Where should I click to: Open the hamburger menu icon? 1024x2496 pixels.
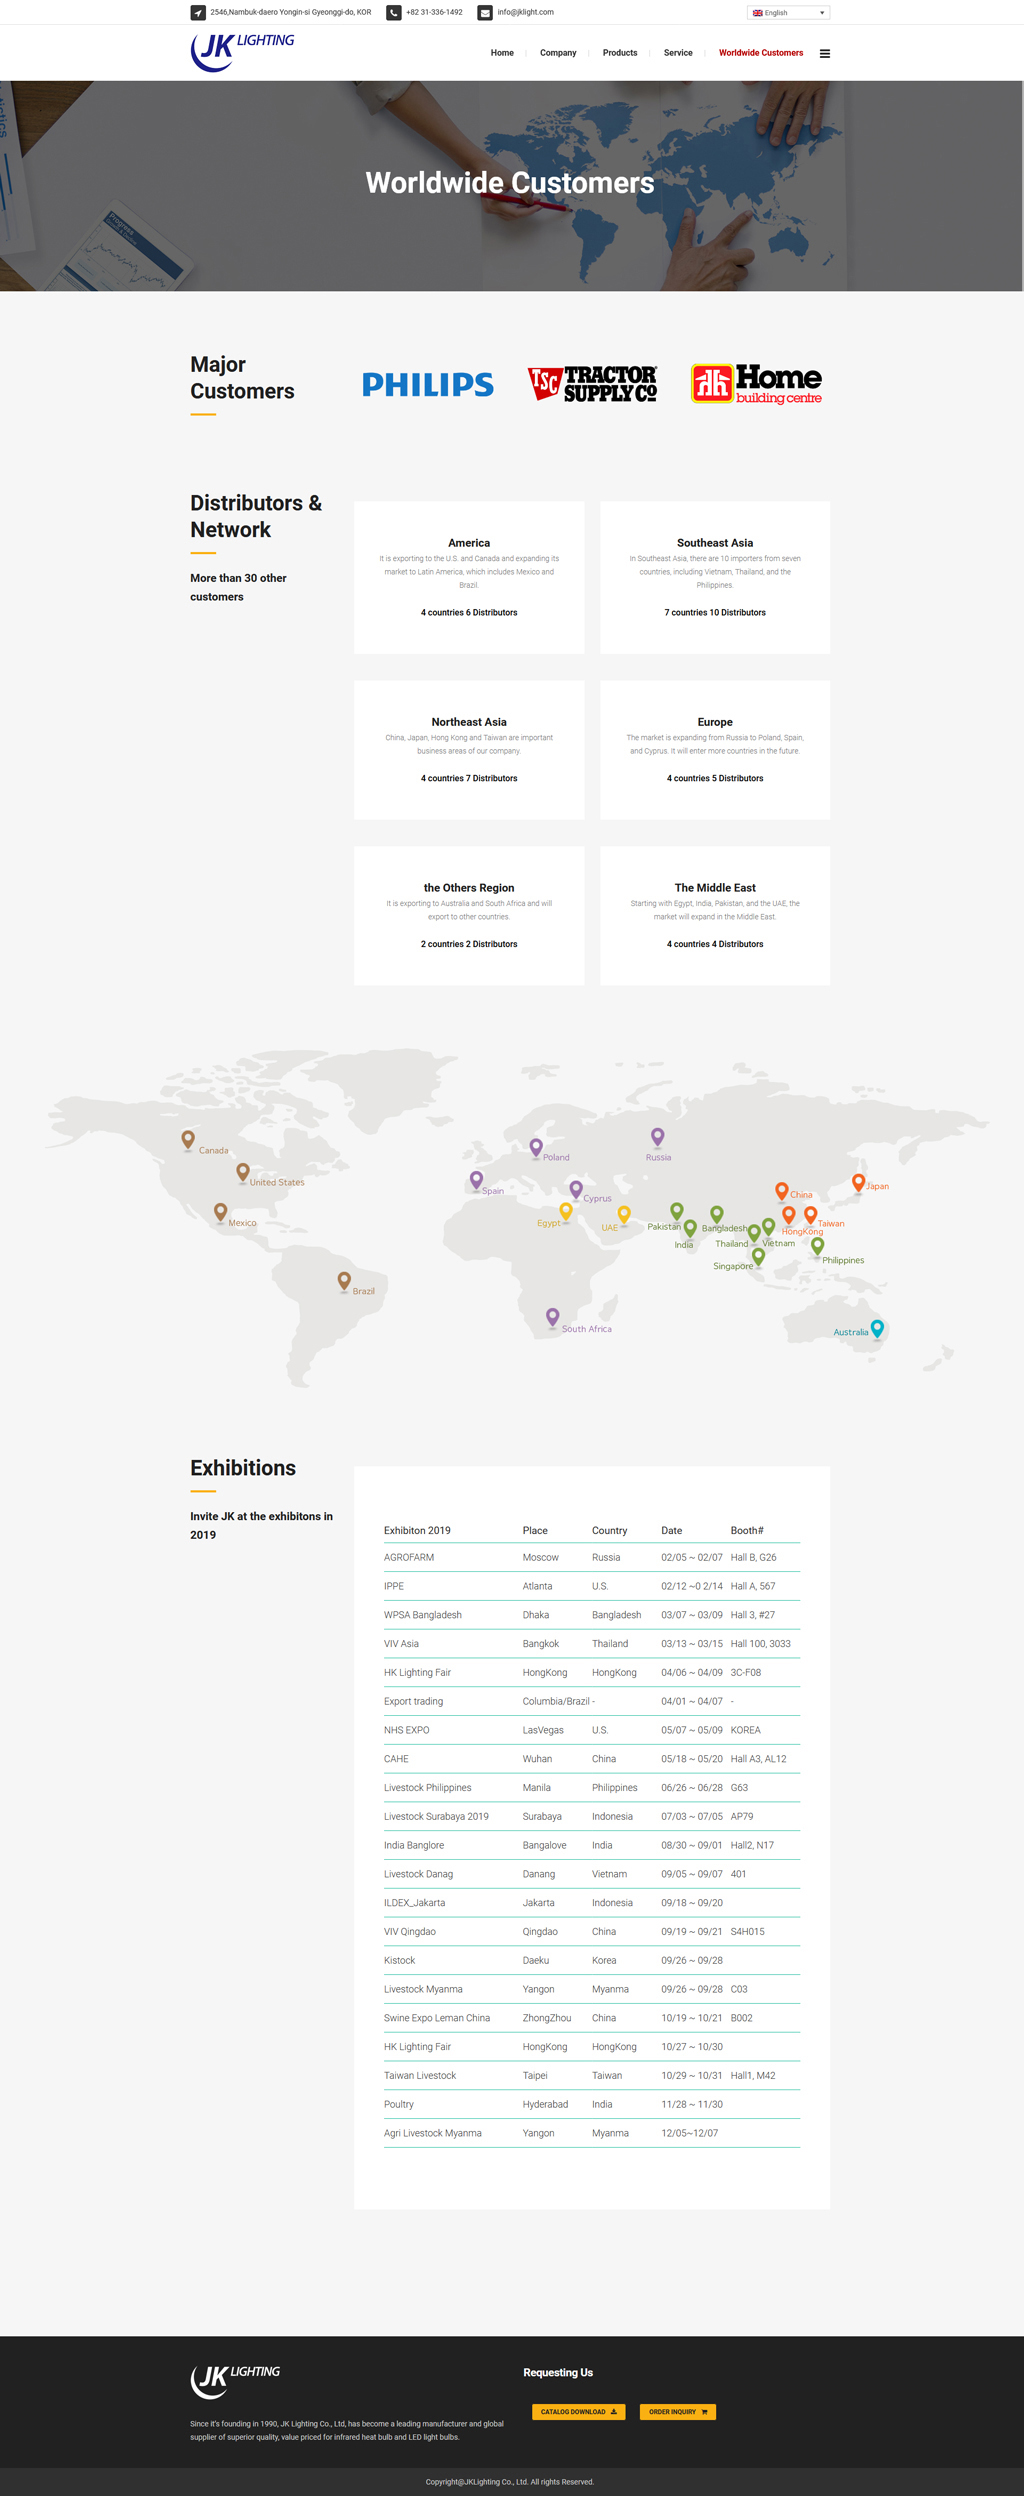825,54
